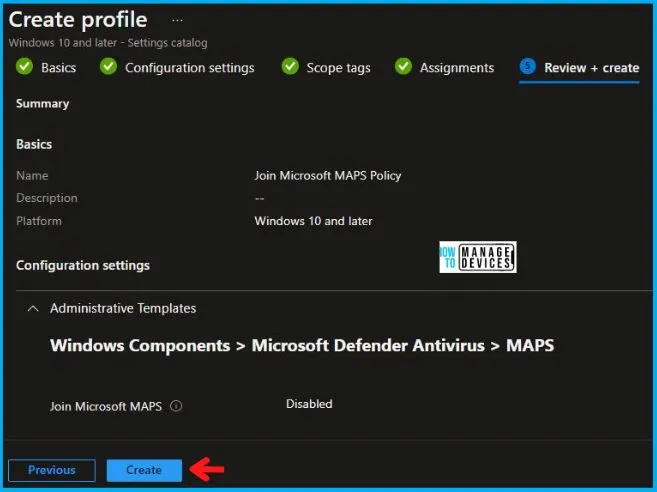Open the ellipsis menu beside Create profile

(177, 20)
